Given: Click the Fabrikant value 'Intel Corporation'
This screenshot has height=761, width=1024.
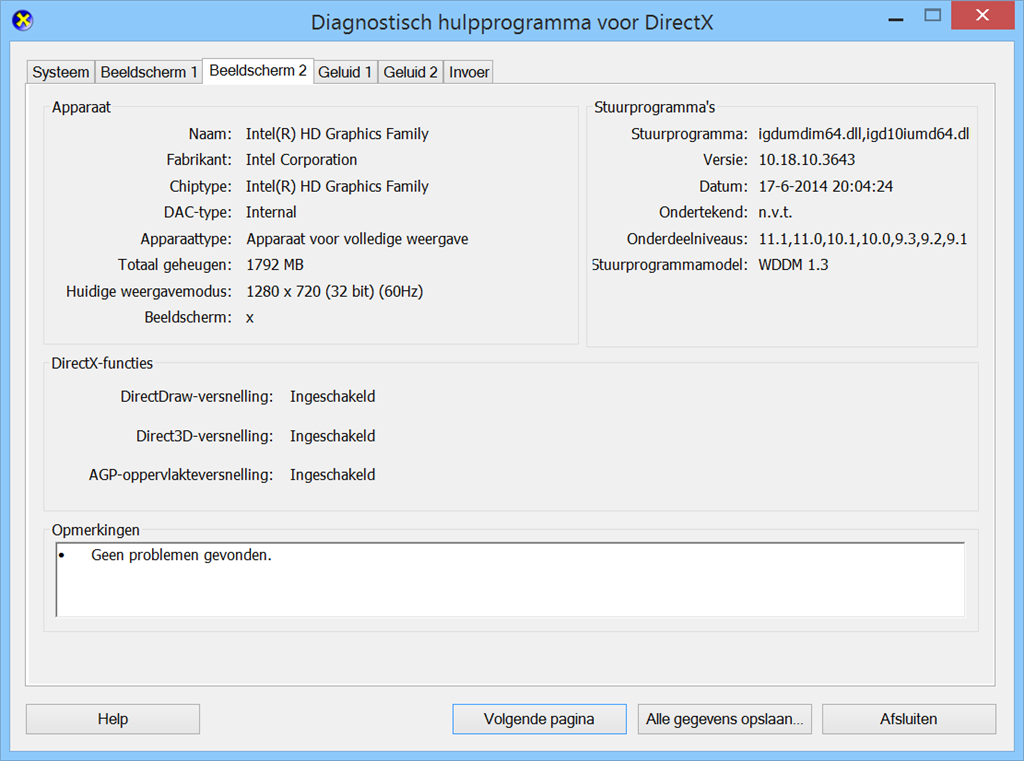Looking at the screenshot, I should coord(301,160).
